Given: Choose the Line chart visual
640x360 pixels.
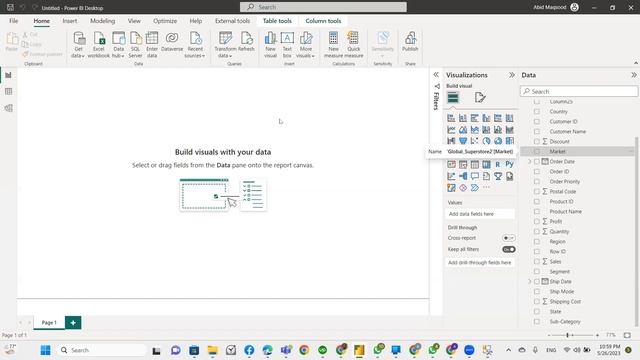Looking at the screenshot, I should click(x=451, y=129).
